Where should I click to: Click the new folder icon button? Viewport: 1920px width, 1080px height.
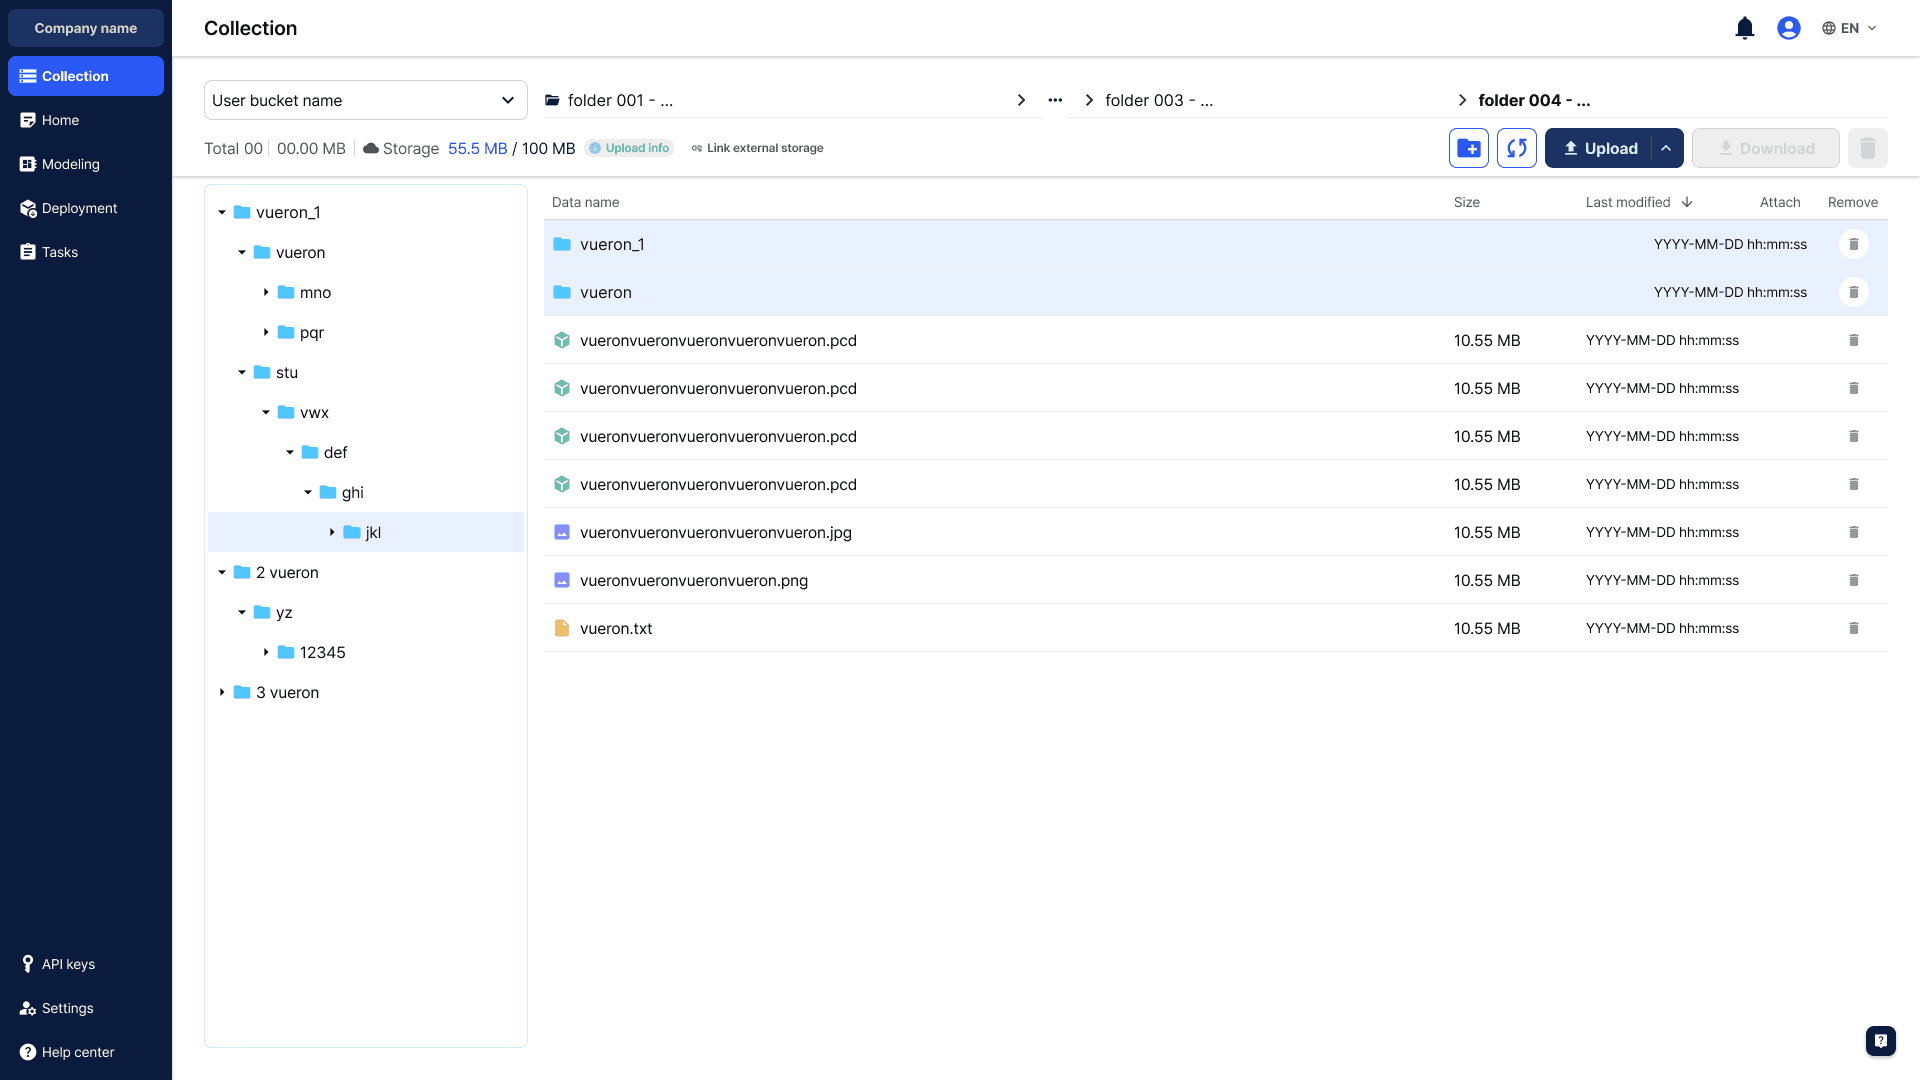1468,148
